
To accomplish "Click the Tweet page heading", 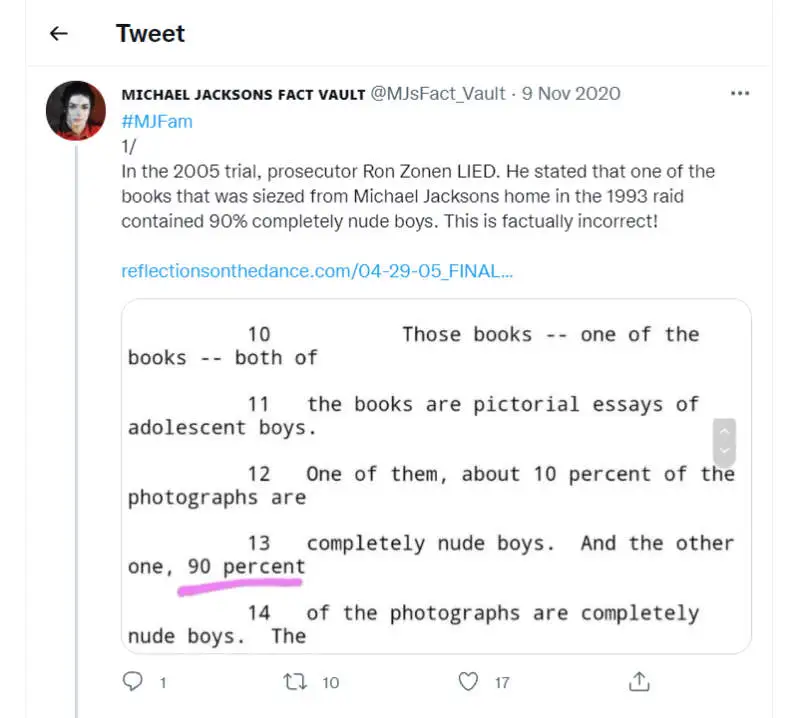I will point(150,33).
